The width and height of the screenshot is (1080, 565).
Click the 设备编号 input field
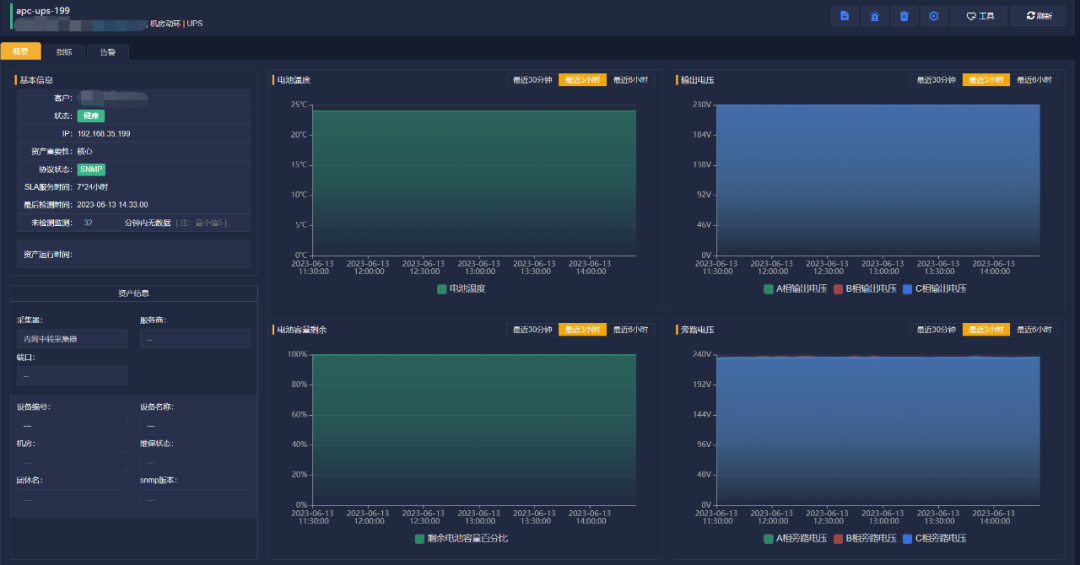(x=72, y=426)
